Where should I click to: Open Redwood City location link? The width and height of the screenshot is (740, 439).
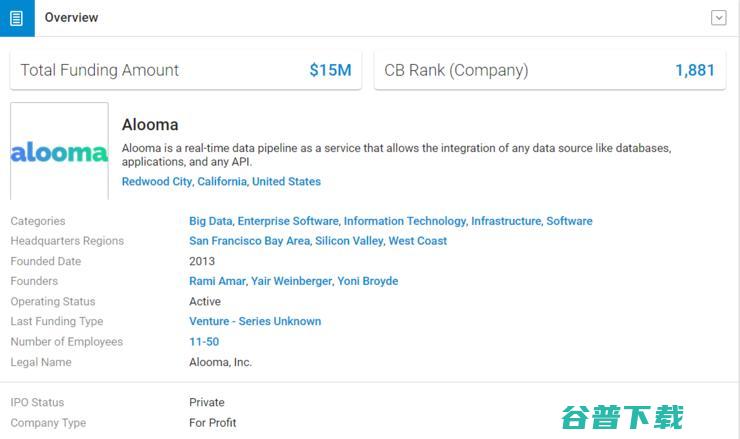point(157,182)
